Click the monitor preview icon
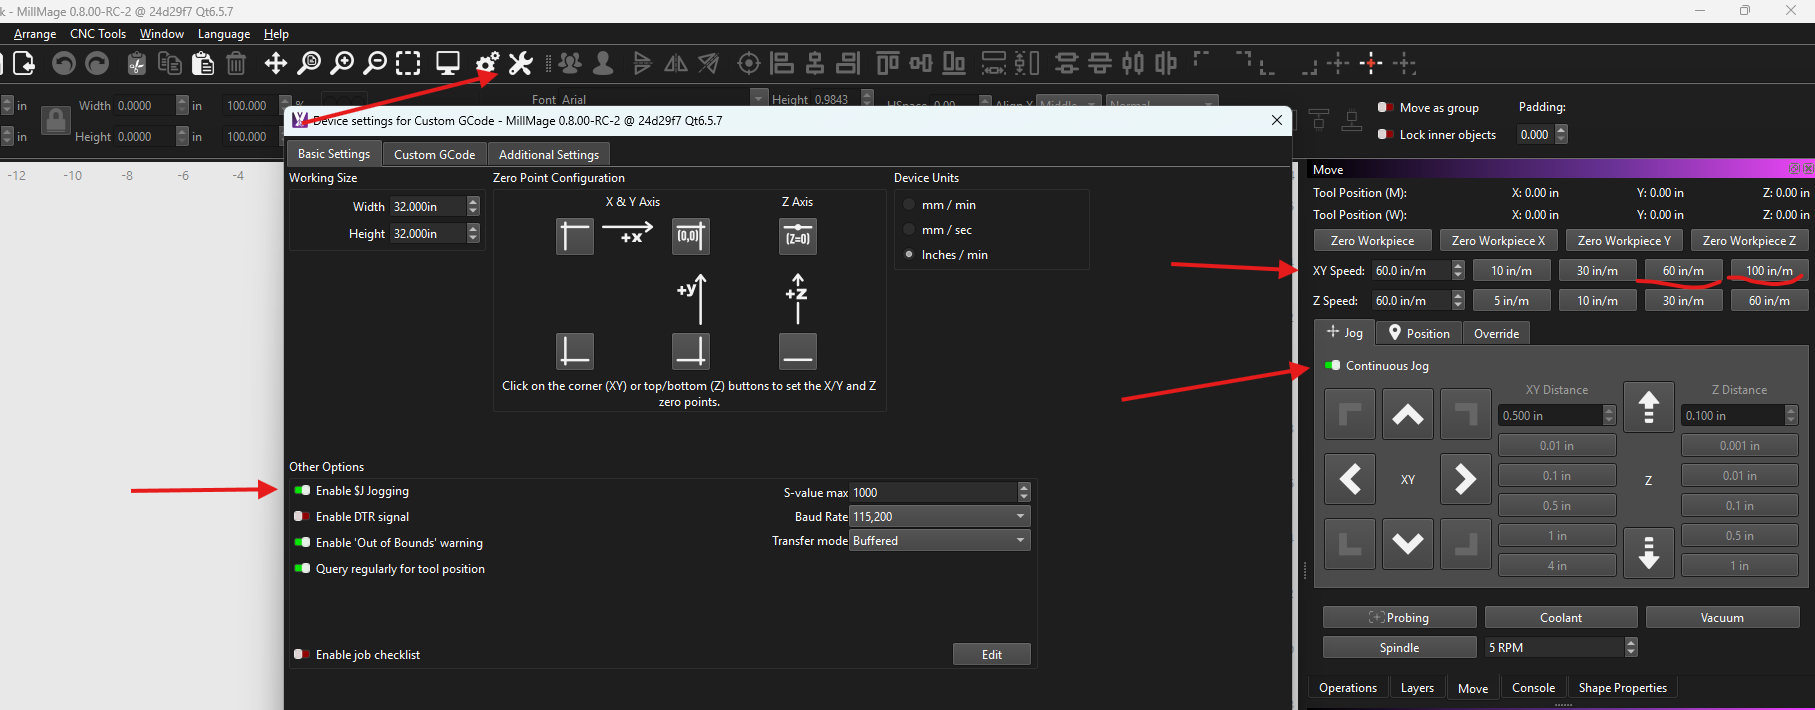Image resolution: width=1815 pixels, height=710 pixels. (447, 64)
